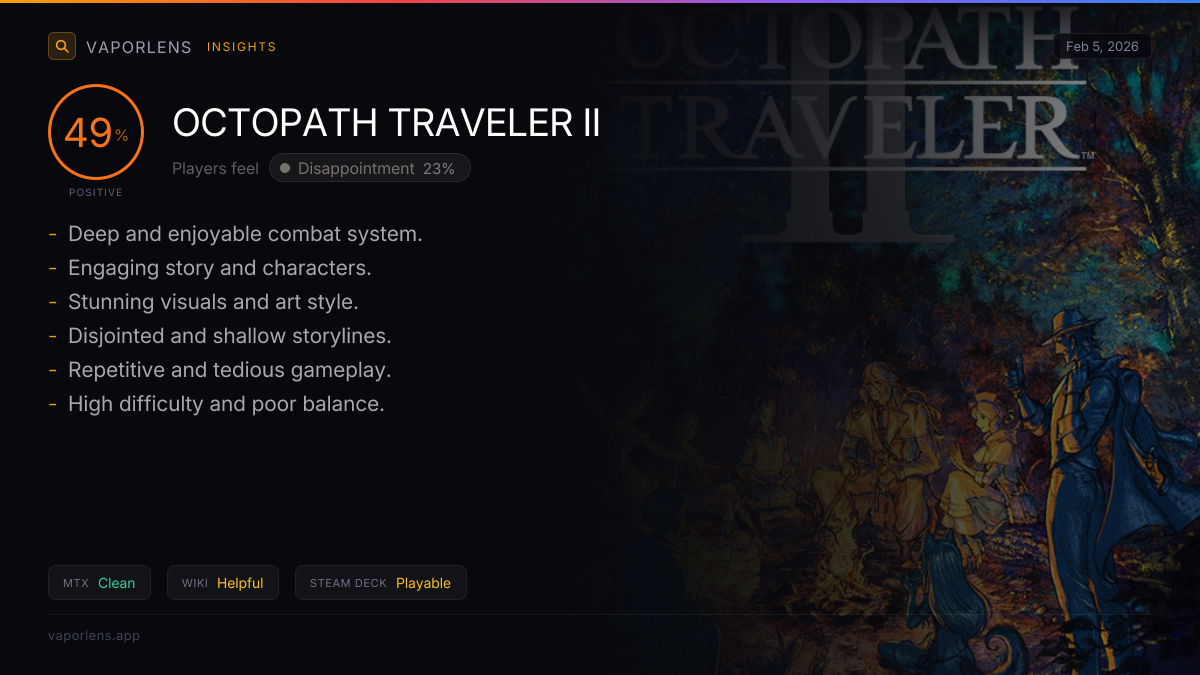This screenshot has height=675, width=1200.
Task: Click the OCTOPATH TRAVELER II title
Action: [387, 123]
